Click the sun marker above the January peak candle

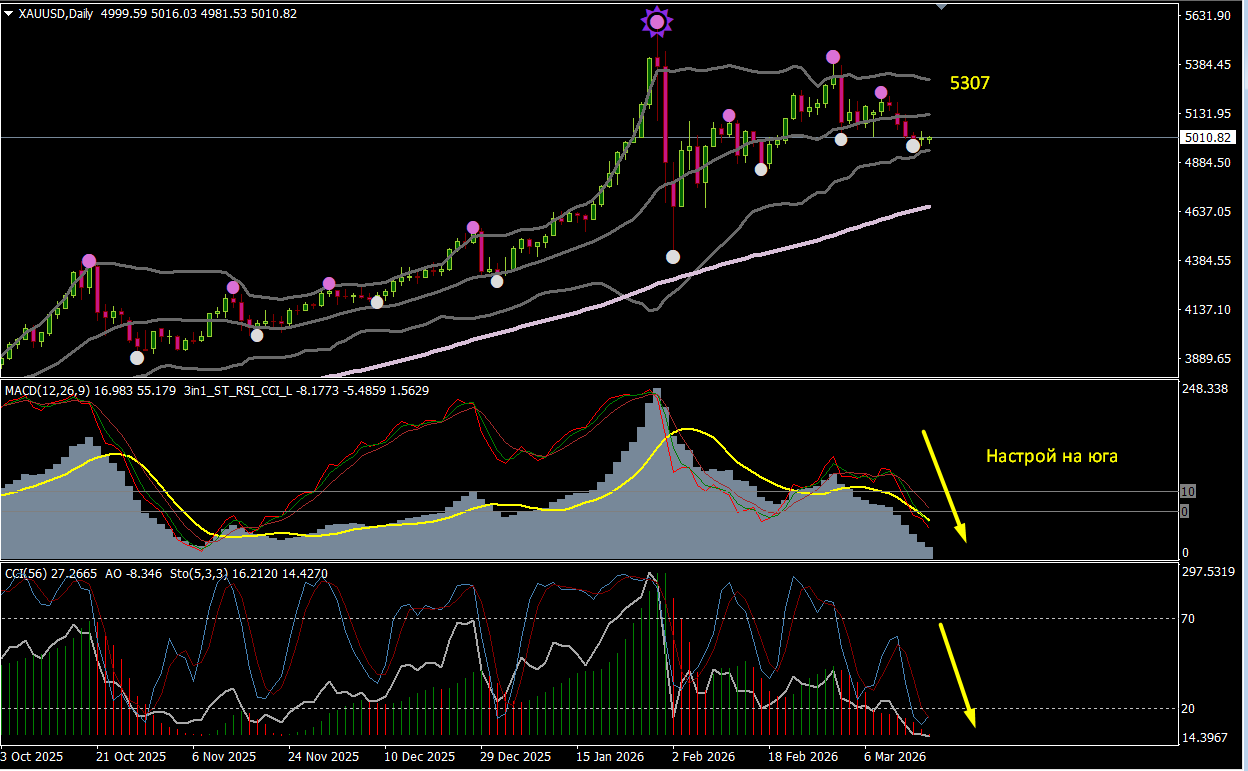point(657,20)
